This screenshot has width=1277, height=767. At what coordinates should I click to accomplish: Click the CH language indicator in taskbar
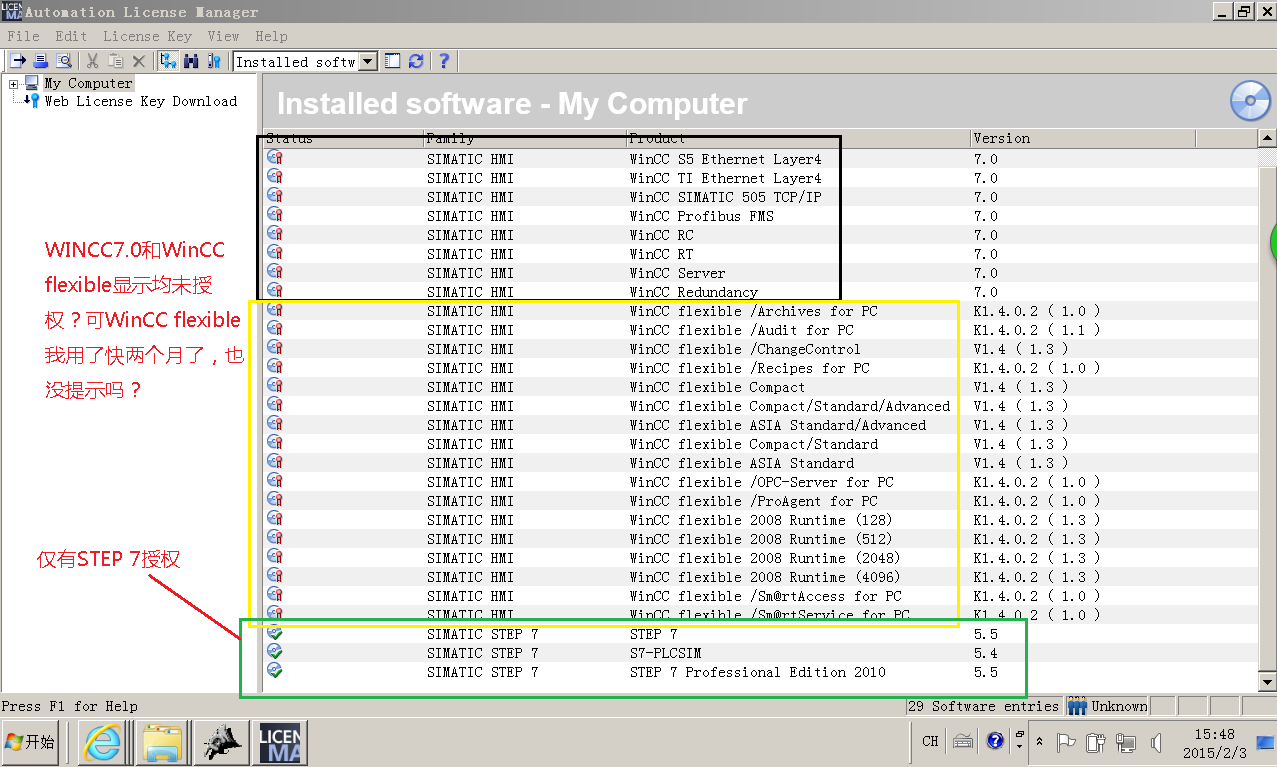coord(930,742)
